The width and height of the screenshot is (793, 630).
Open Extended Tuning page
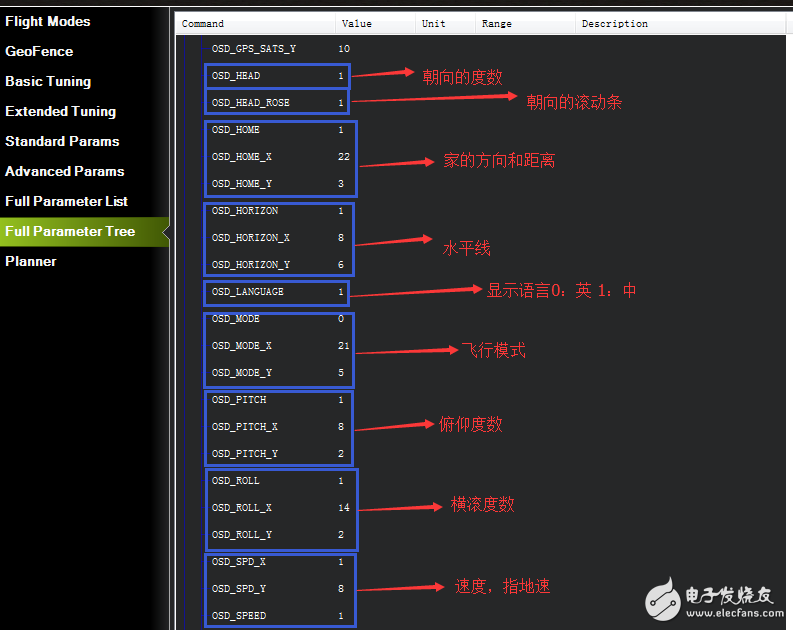(61, 112)
